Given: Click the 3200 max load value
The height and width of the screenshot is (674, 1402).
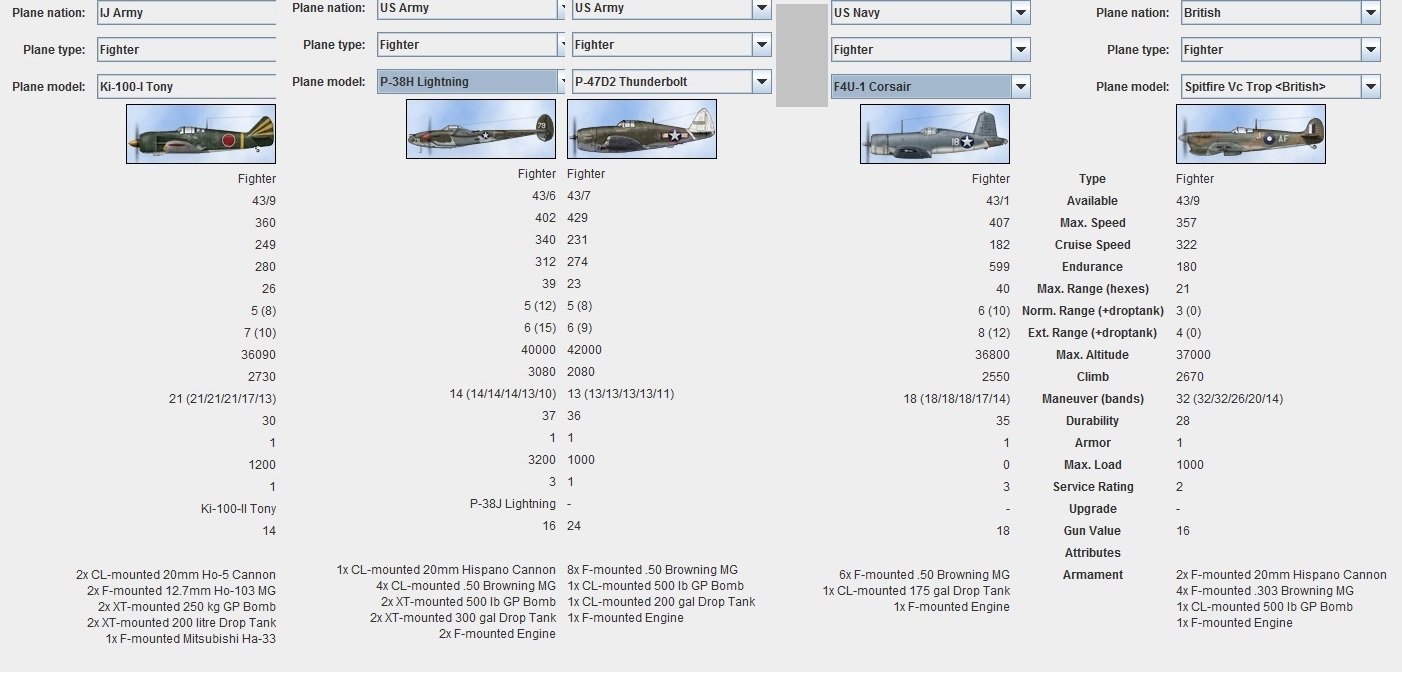Looking at the screenshot, I should click(541, 460).
